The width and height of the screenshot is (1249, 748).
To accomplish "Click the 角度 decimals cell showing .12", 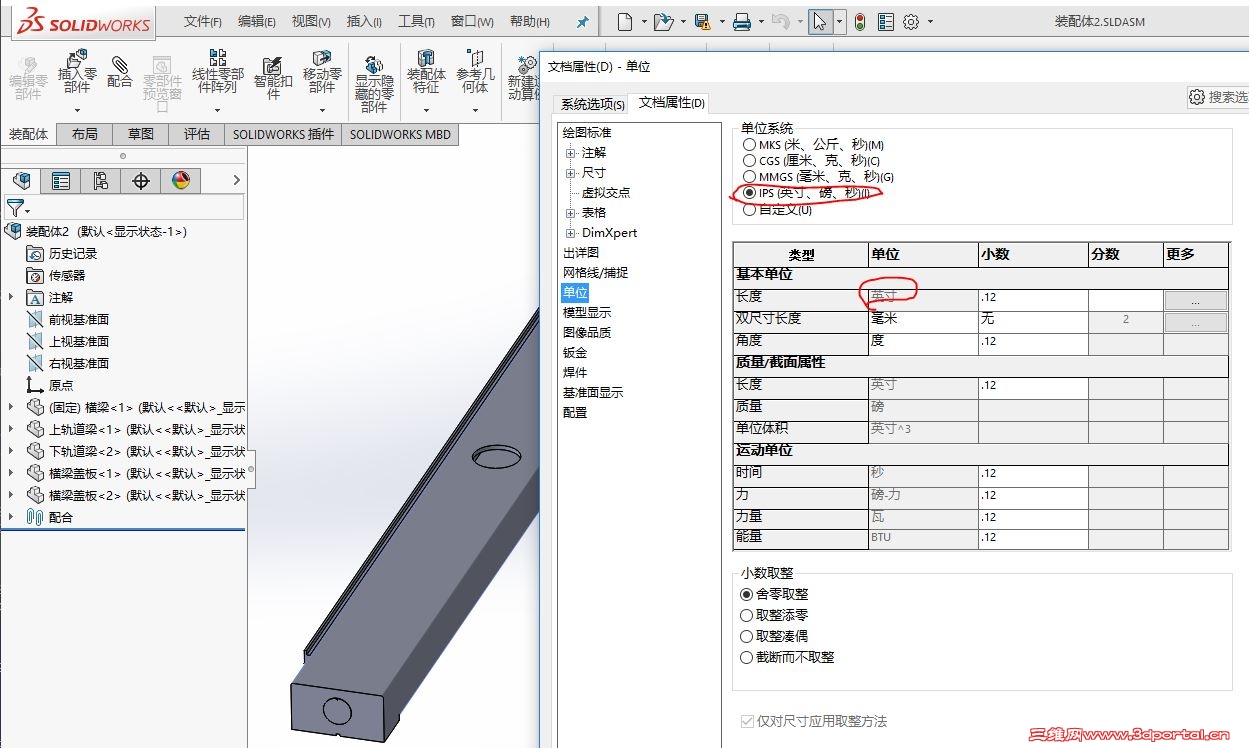I will [1034, 342].
